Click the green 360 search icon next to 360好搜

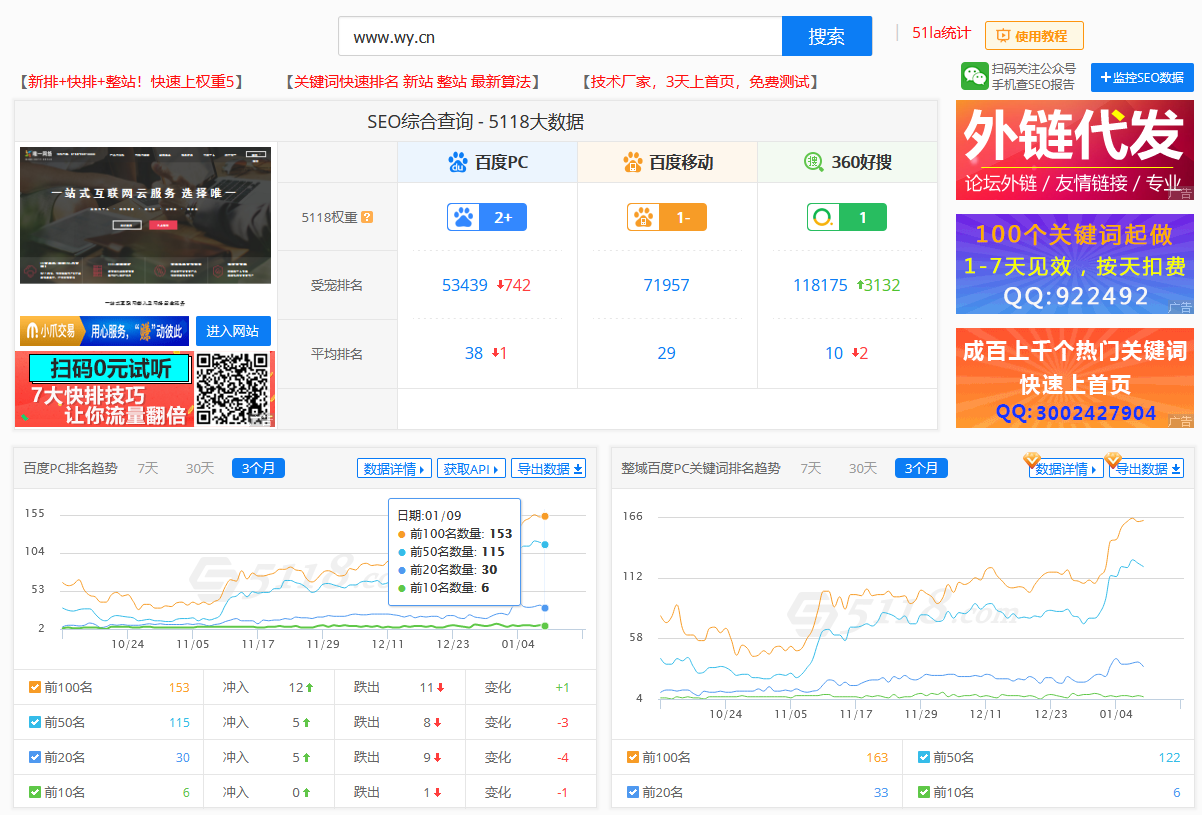814,162
